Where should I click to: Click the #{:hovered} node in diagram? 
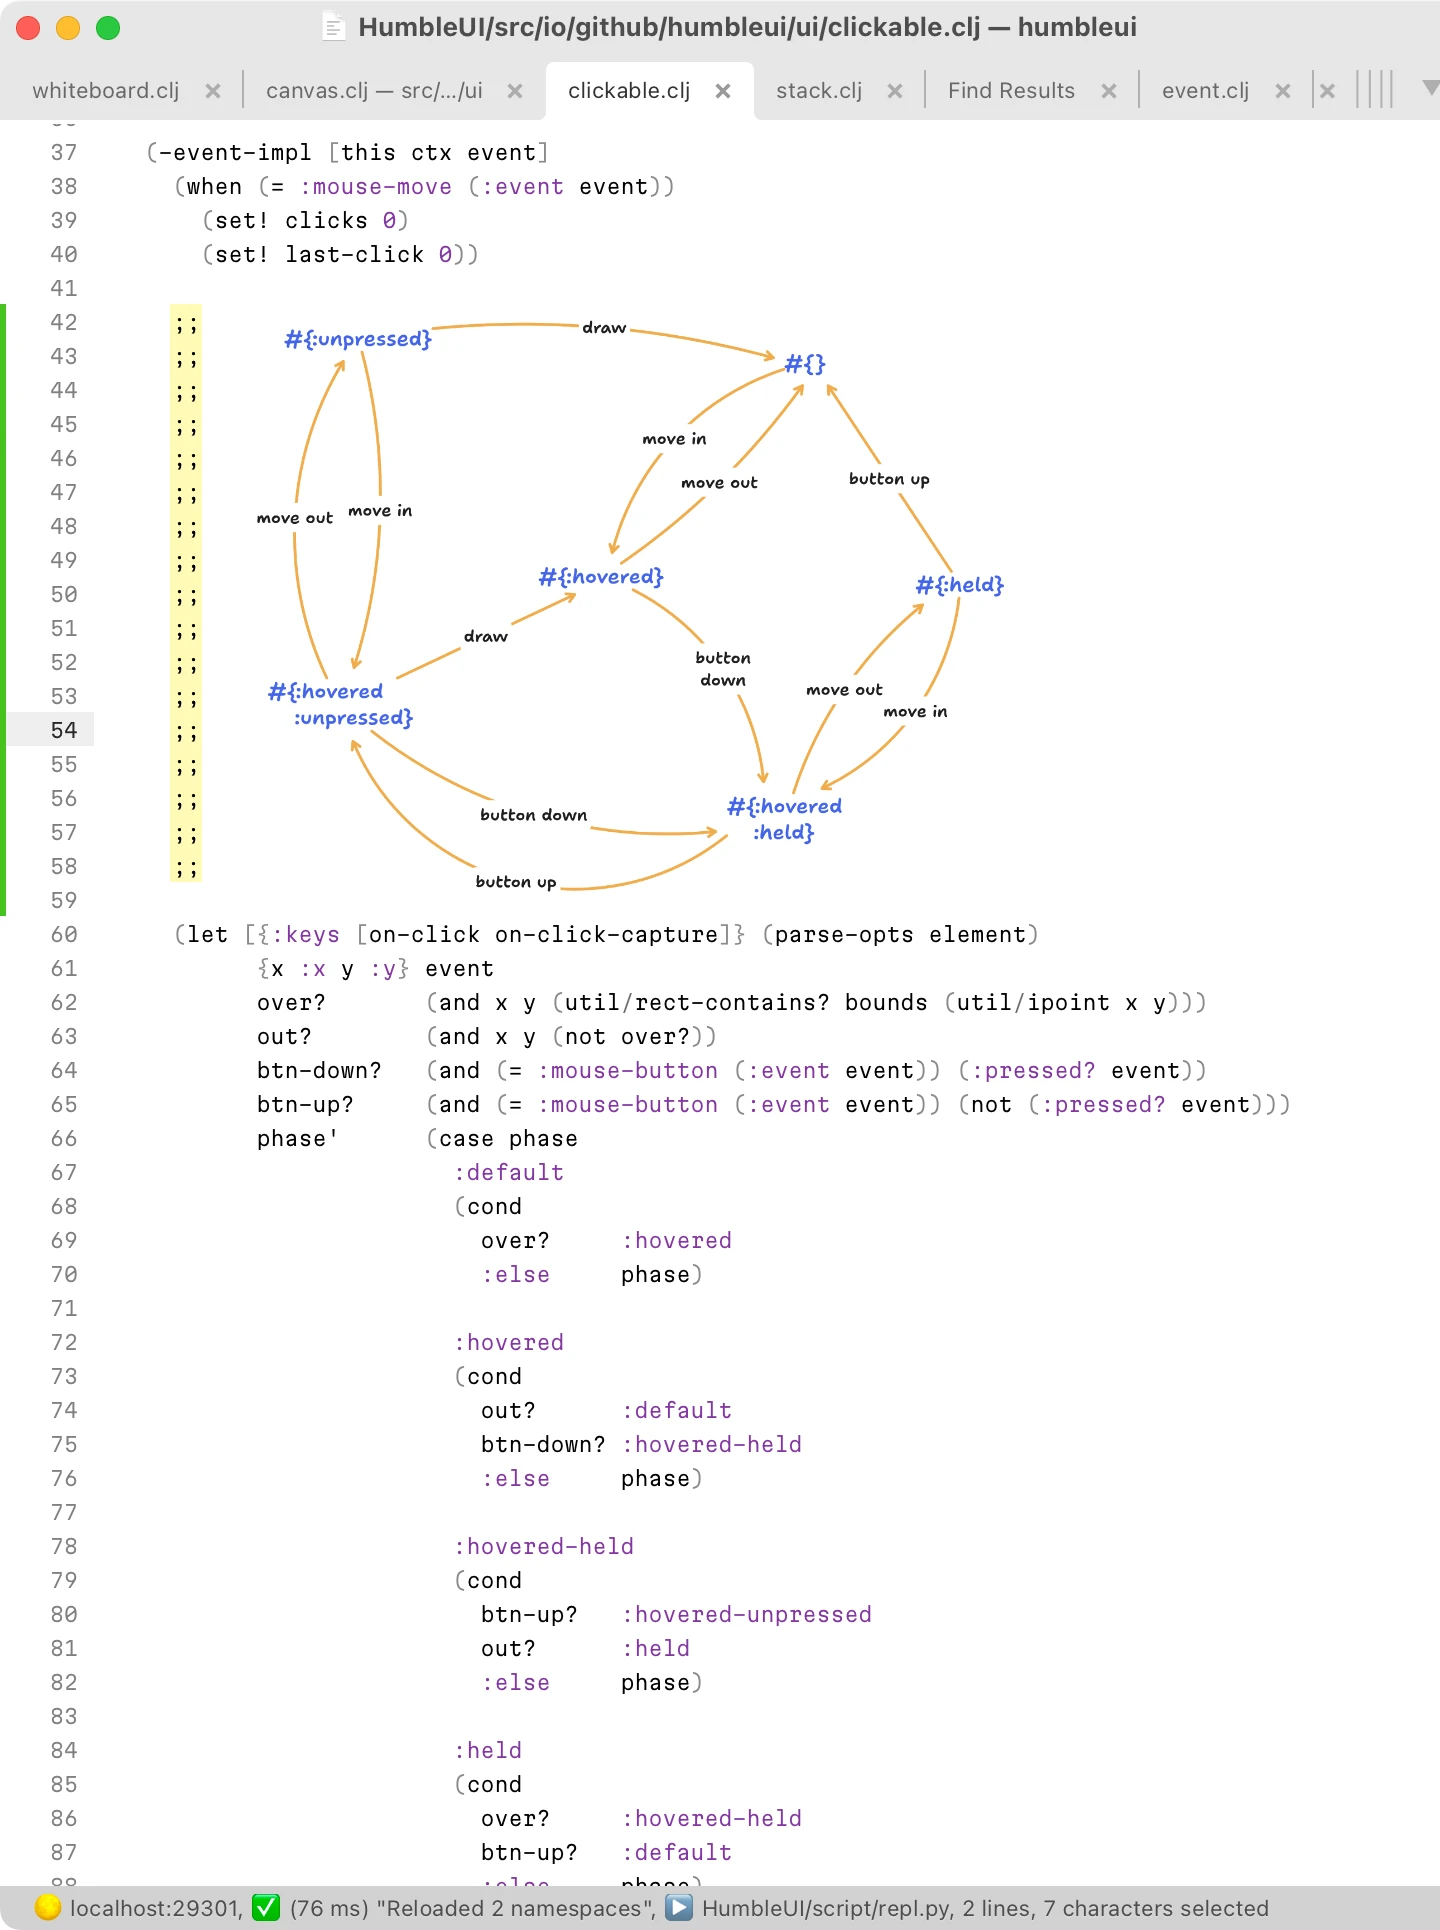601,577
